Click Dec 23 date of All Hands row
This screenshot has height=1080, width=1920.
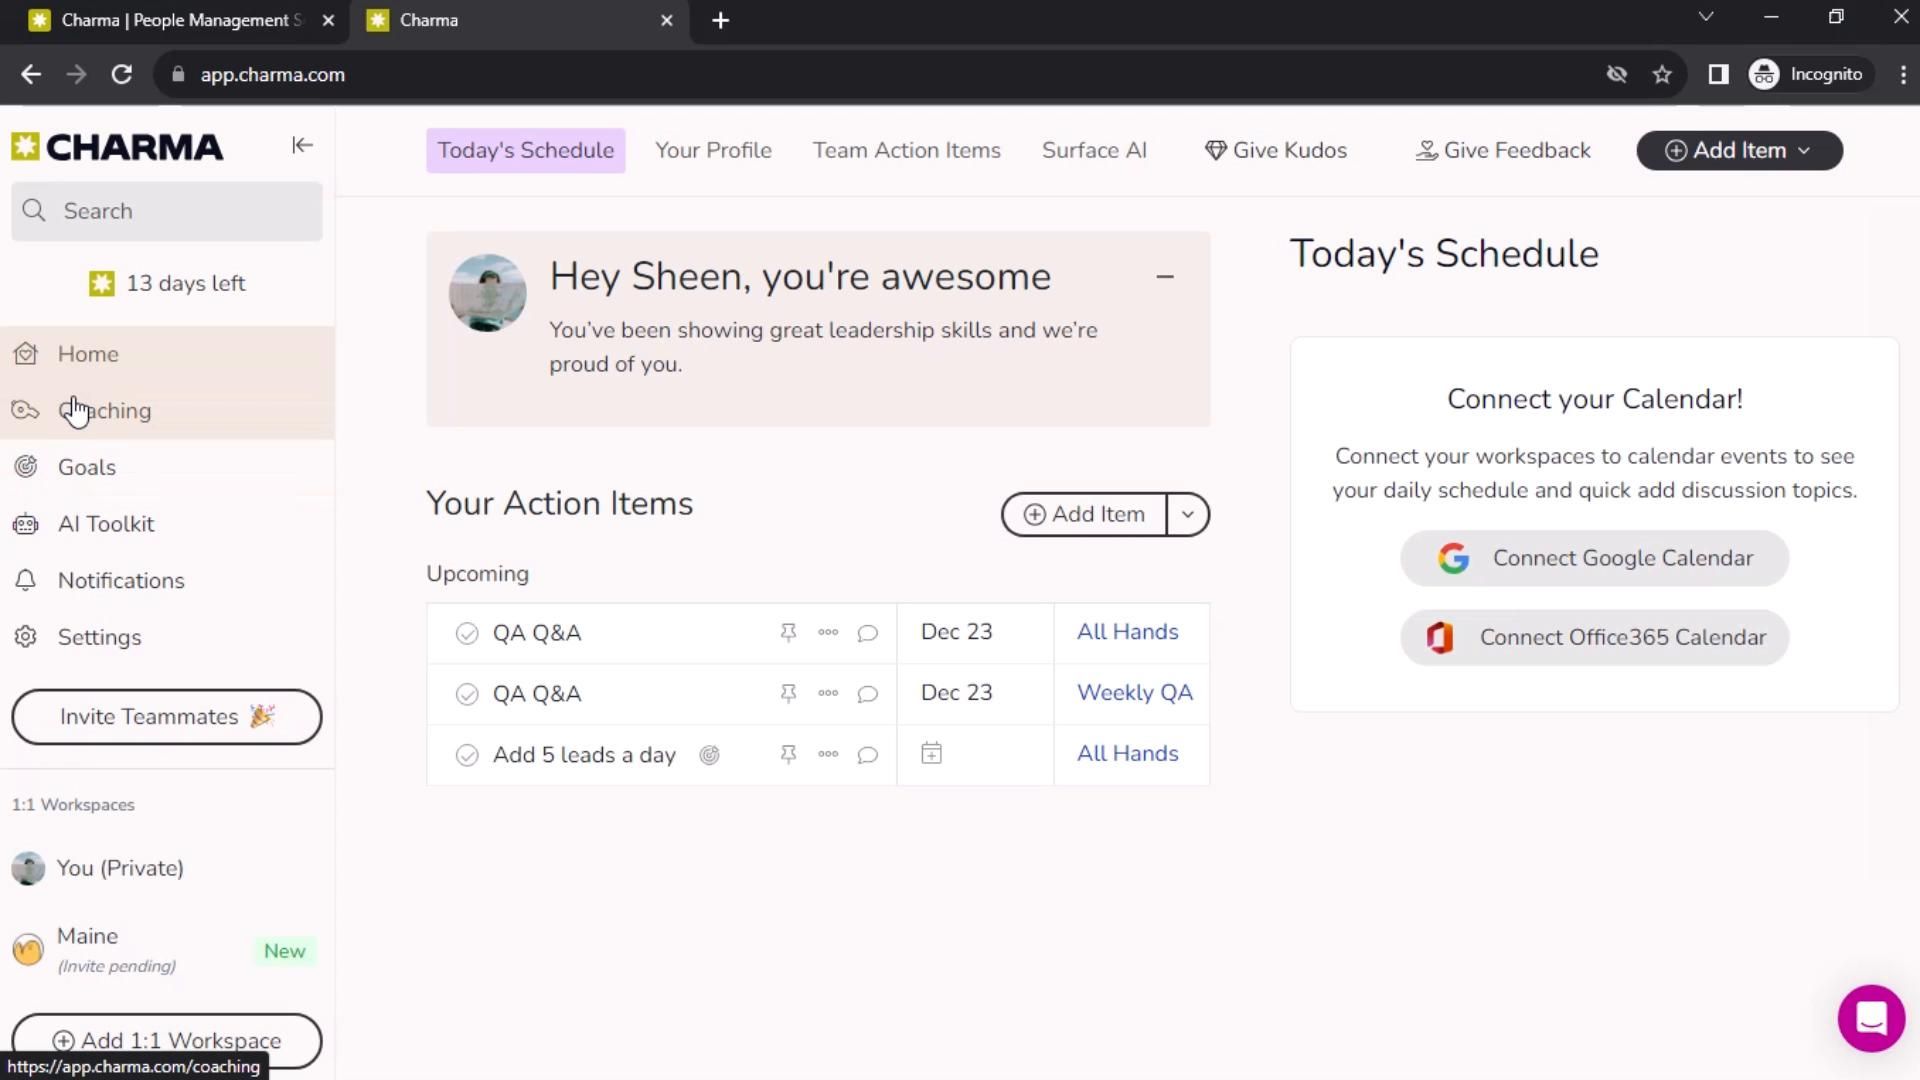[956, 633]
